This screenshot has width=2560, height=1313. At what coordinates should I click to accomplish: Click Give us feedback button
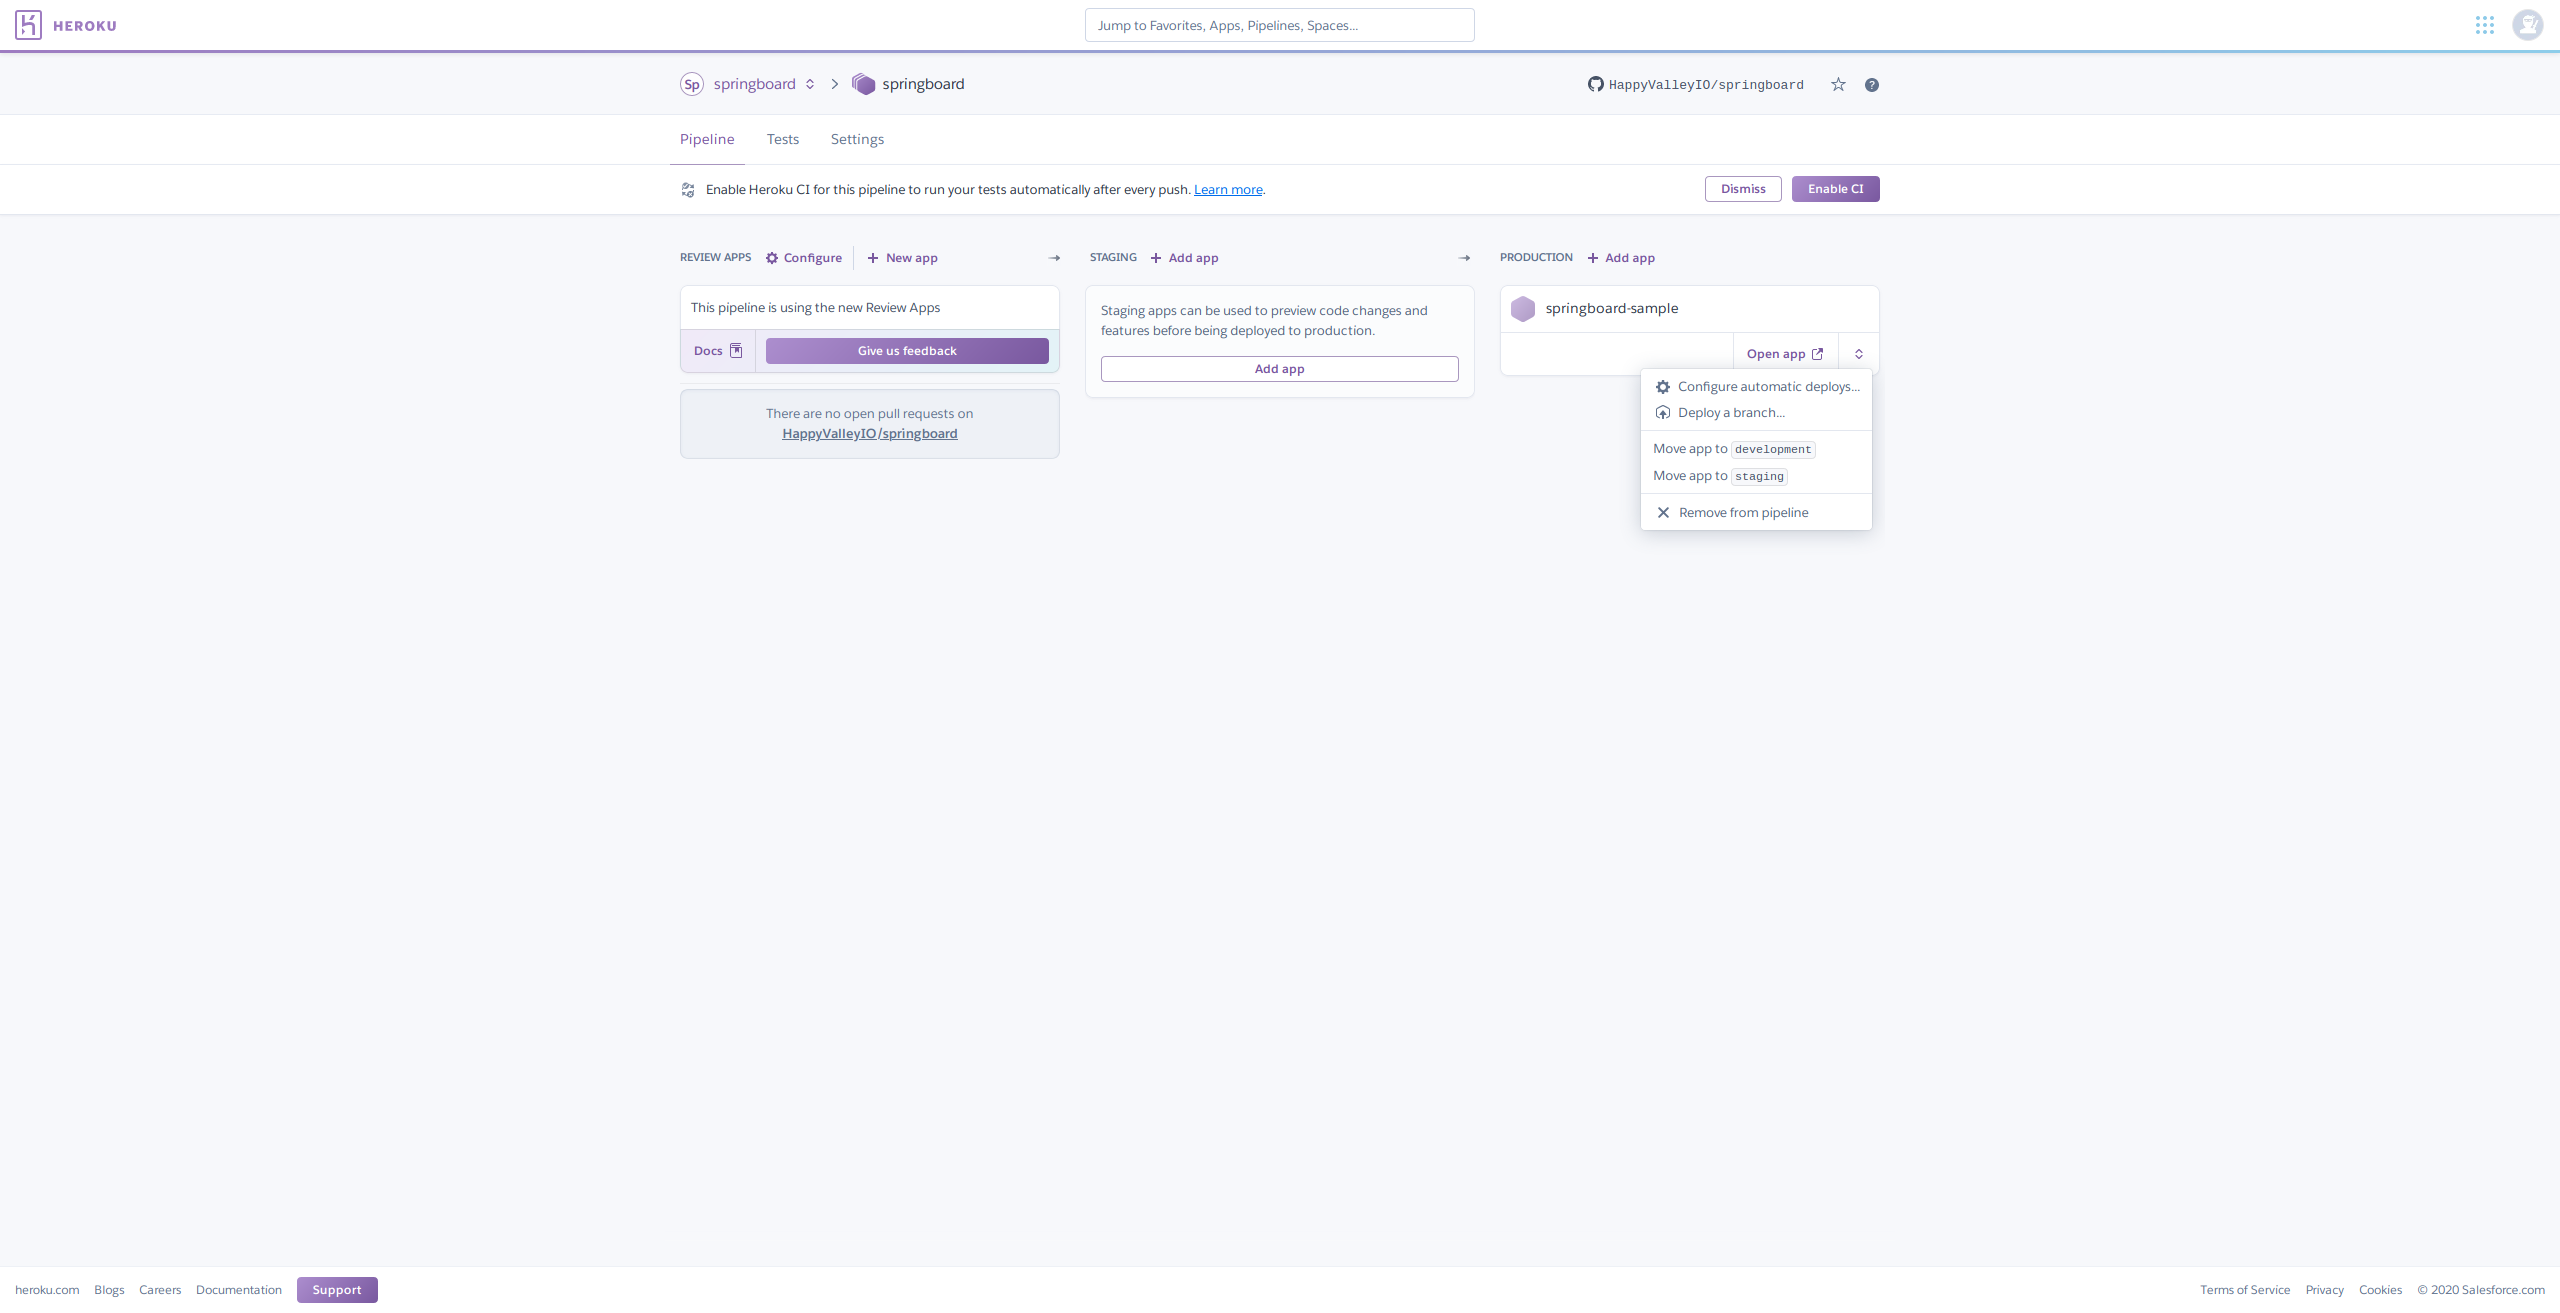coord(907,351)
